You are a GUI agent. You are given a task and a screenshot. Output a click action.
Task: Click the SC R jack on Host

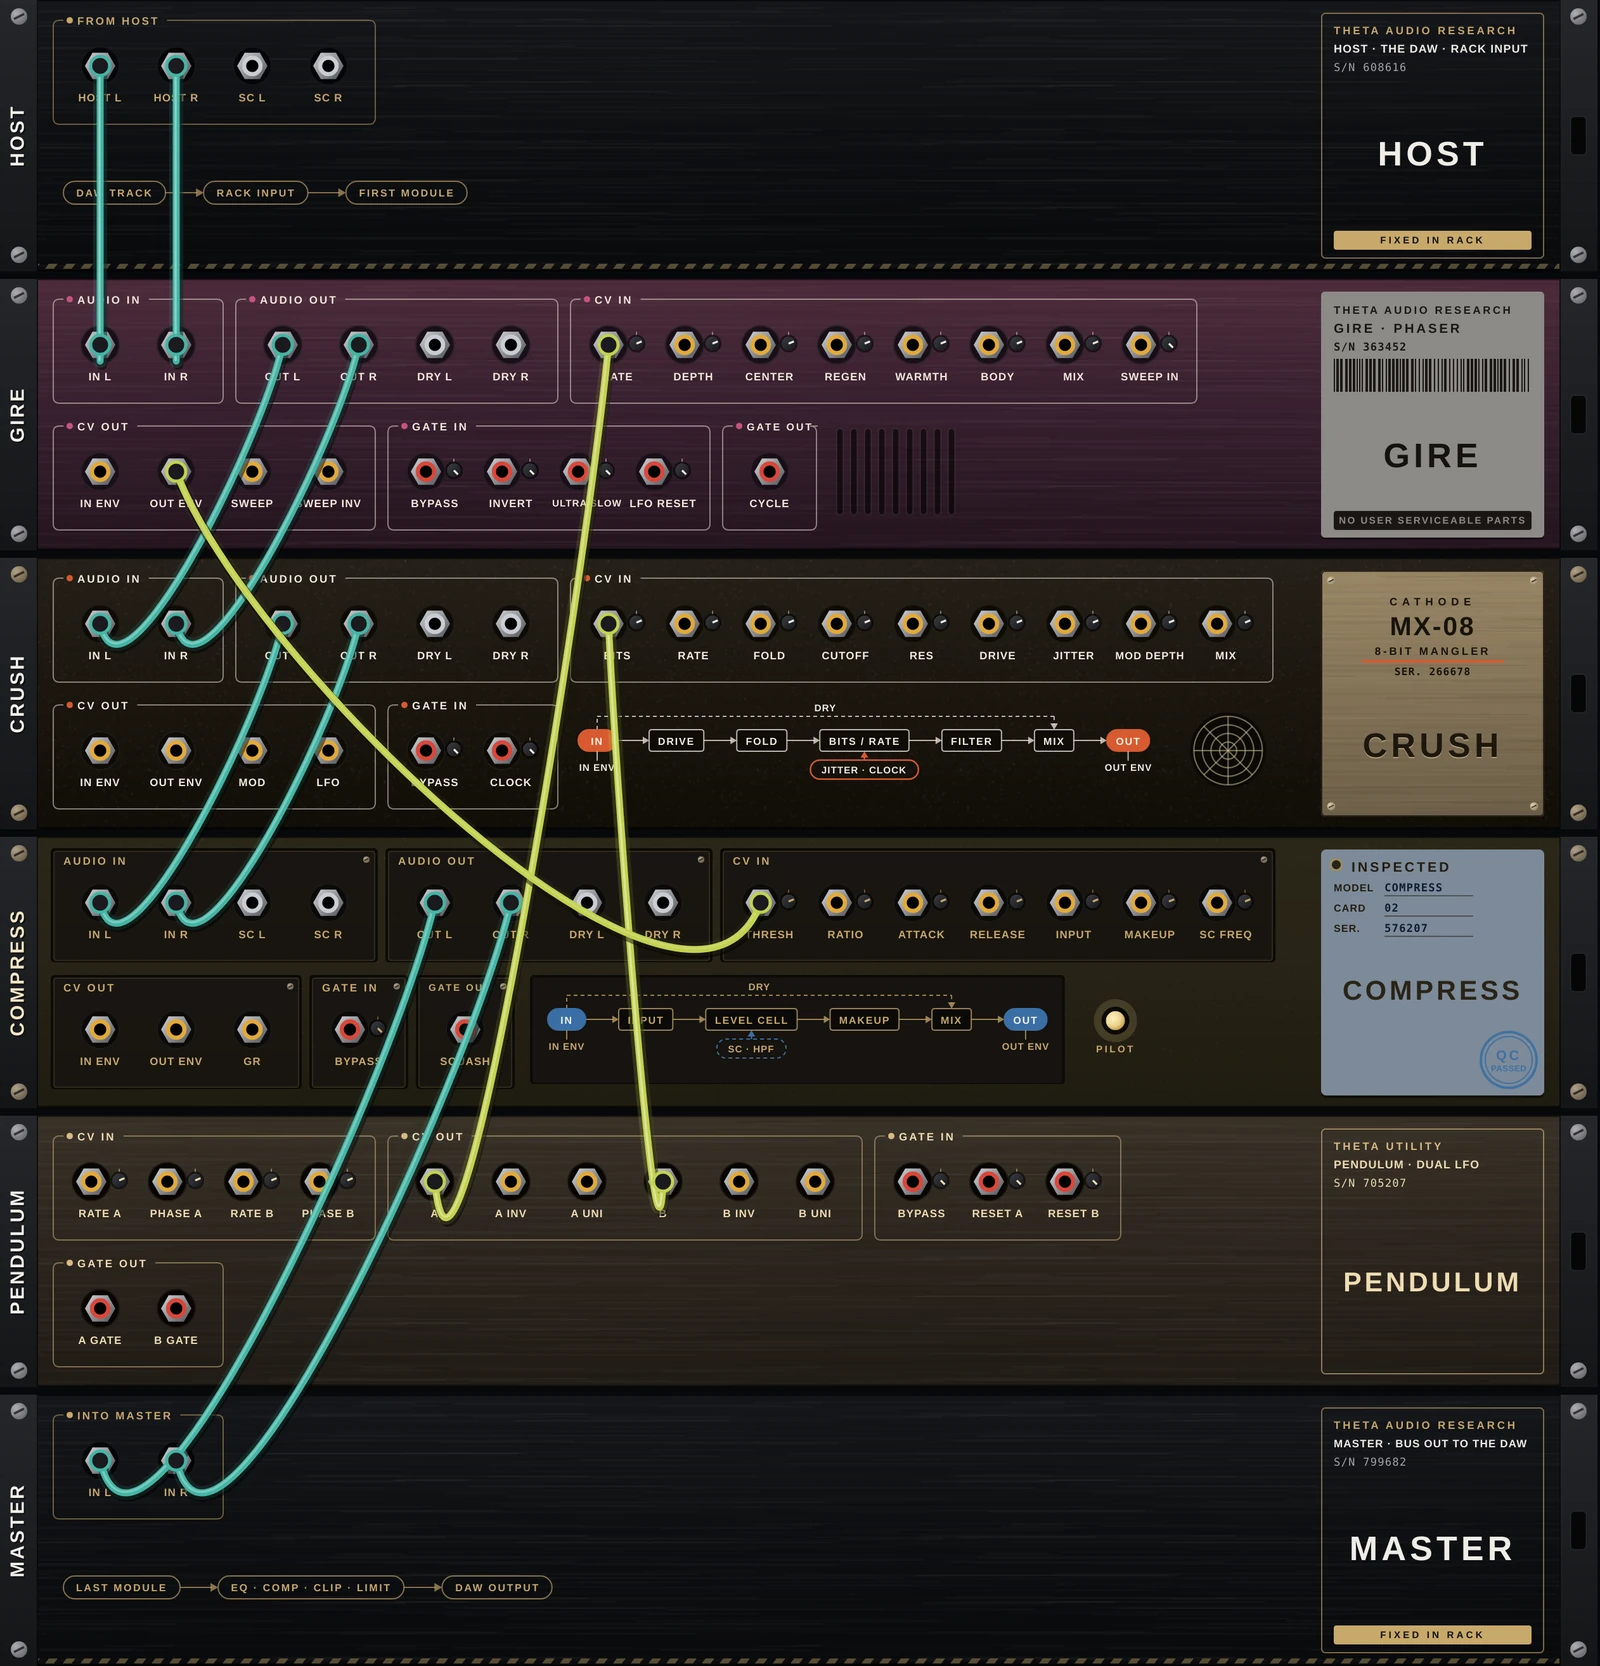coord(328,66)
